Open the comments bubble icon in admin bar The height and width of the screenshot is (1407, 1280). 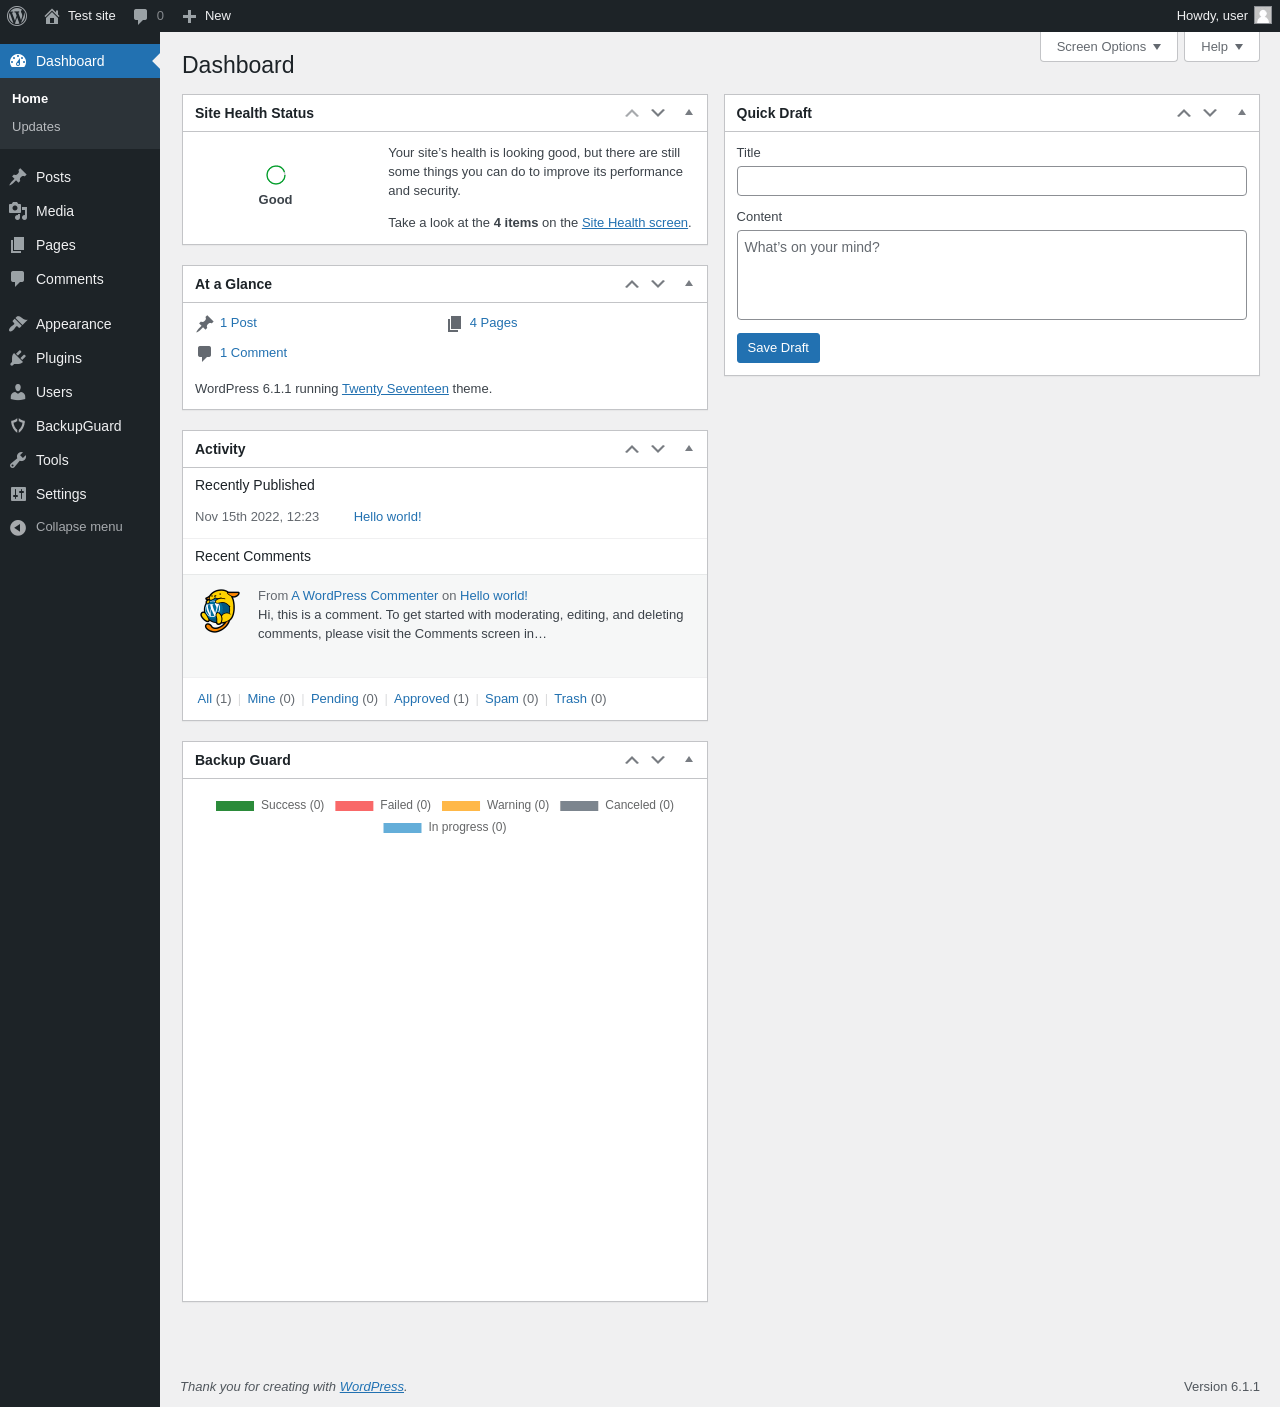click(140, 16)
